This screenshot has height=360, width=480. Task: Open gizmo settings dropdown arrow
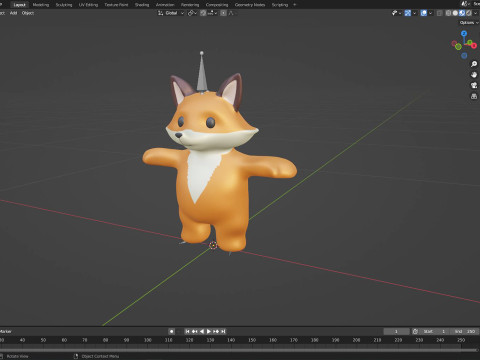coord(414,13)
